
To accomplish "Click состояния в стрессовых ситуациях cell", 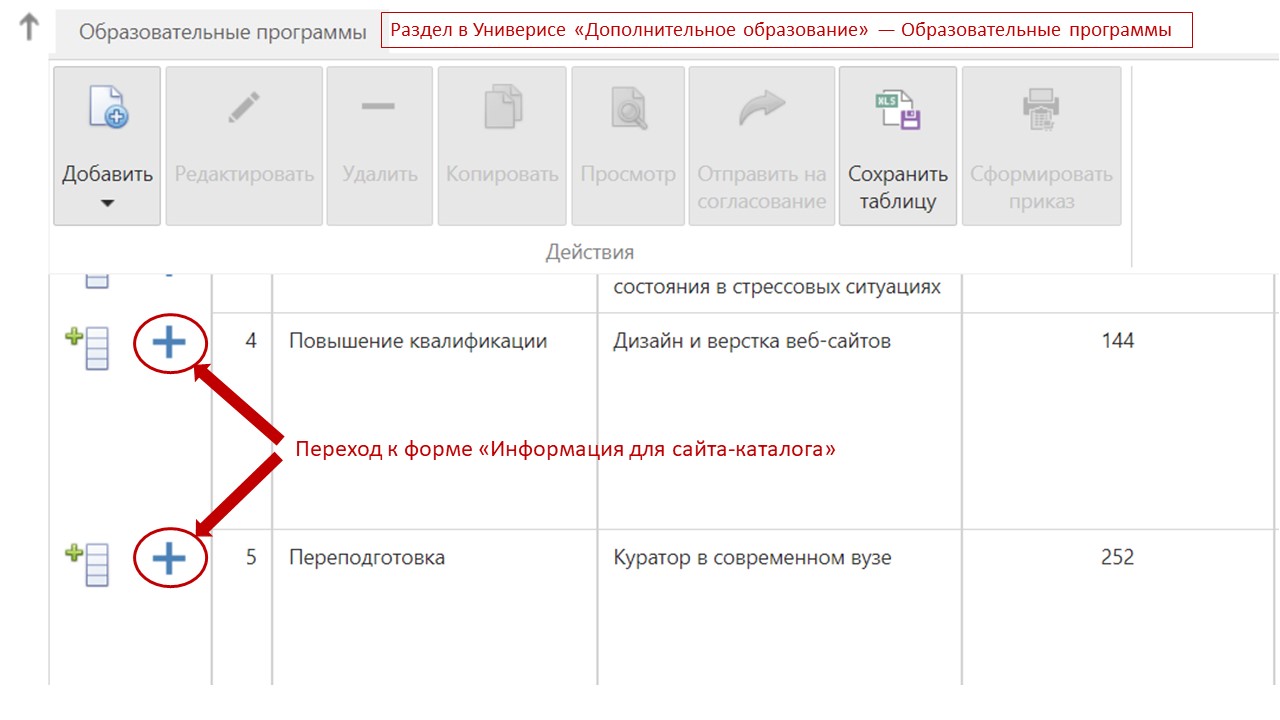I will [x=779, y=292].
